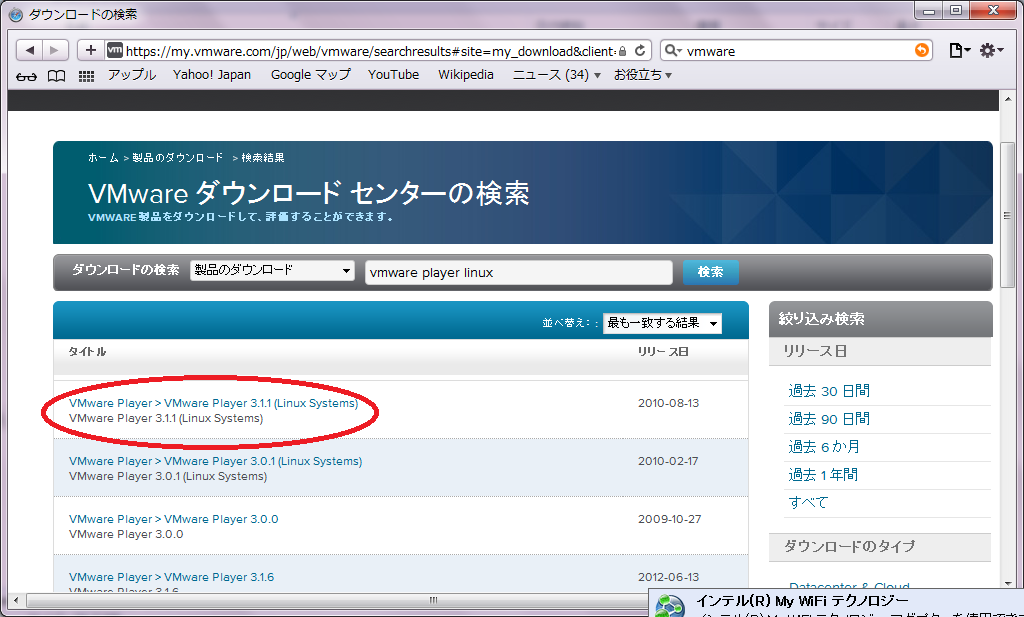Click the ダウンロードのタイプ section heading

click(849, 547)
